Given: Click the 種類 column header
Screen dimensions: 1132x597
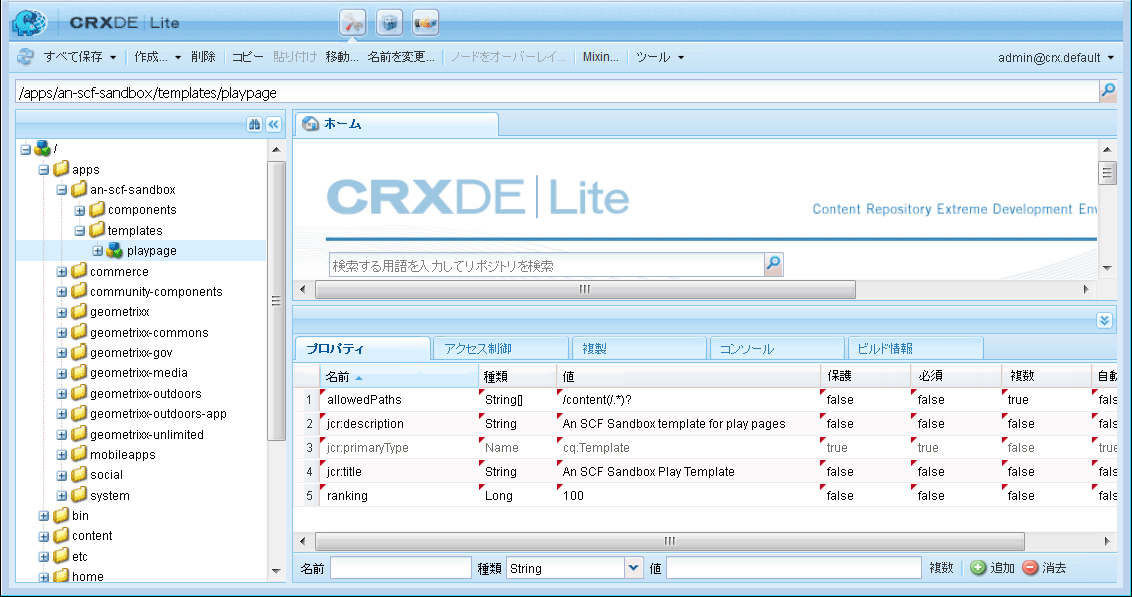Looking at the screenshot, I should (x=518, y=376).
